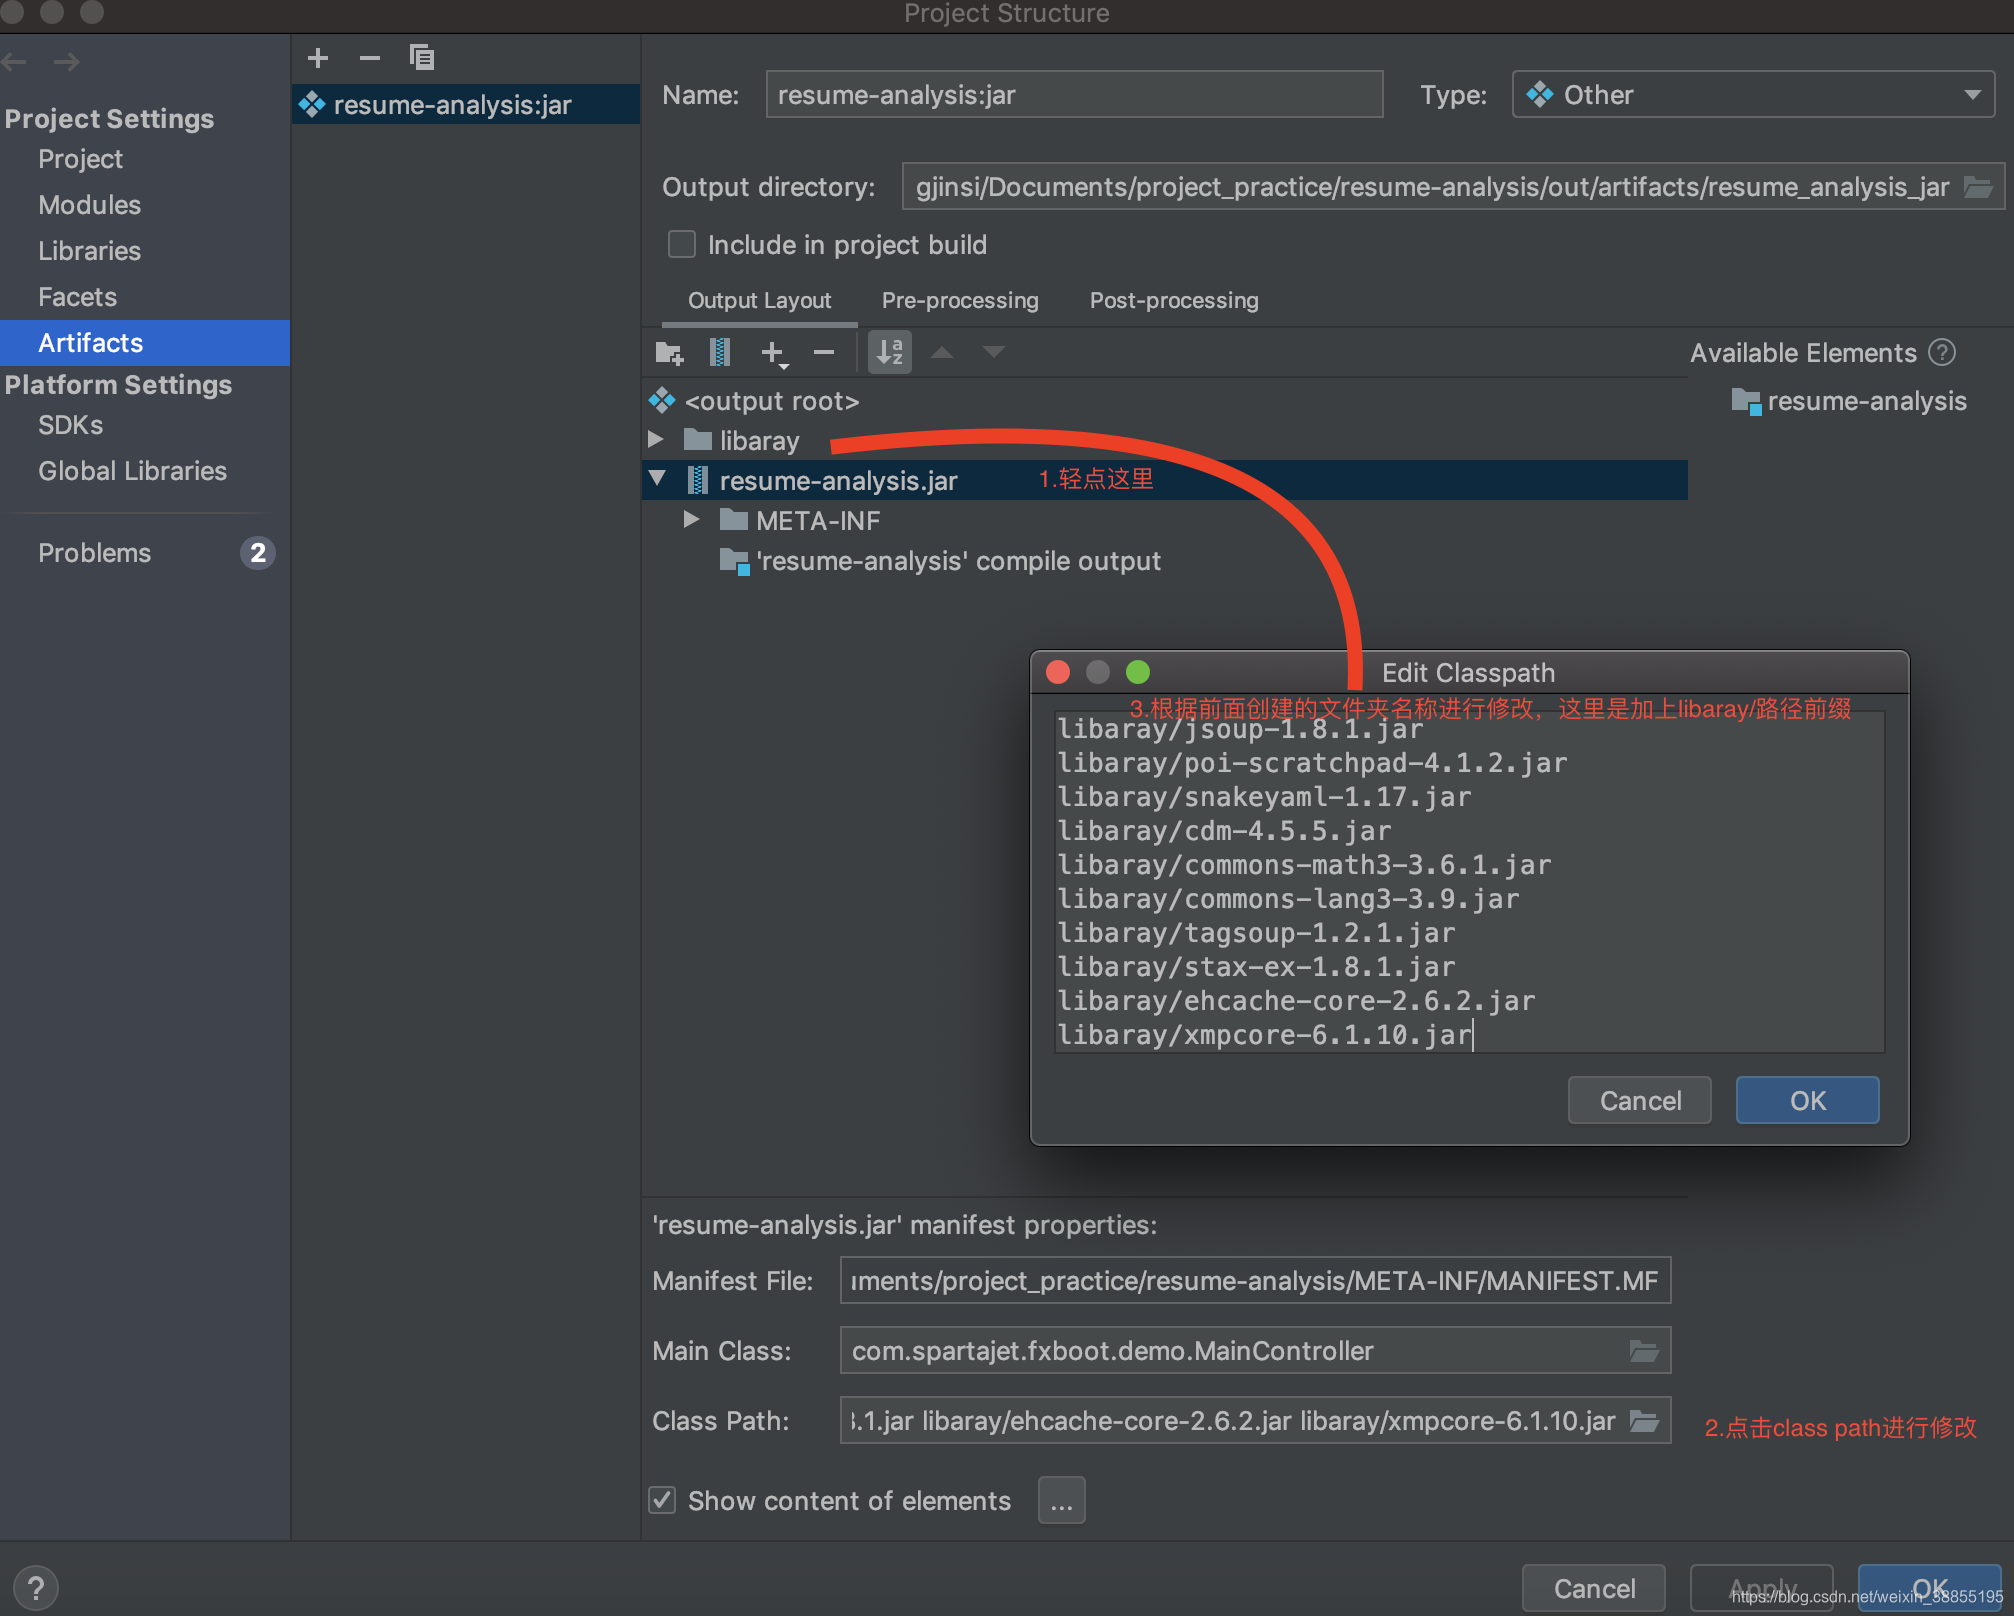Click Available Elements help question mark
The height and width of the screenshot is (1616, 2014).
(x=1942, y=353)
